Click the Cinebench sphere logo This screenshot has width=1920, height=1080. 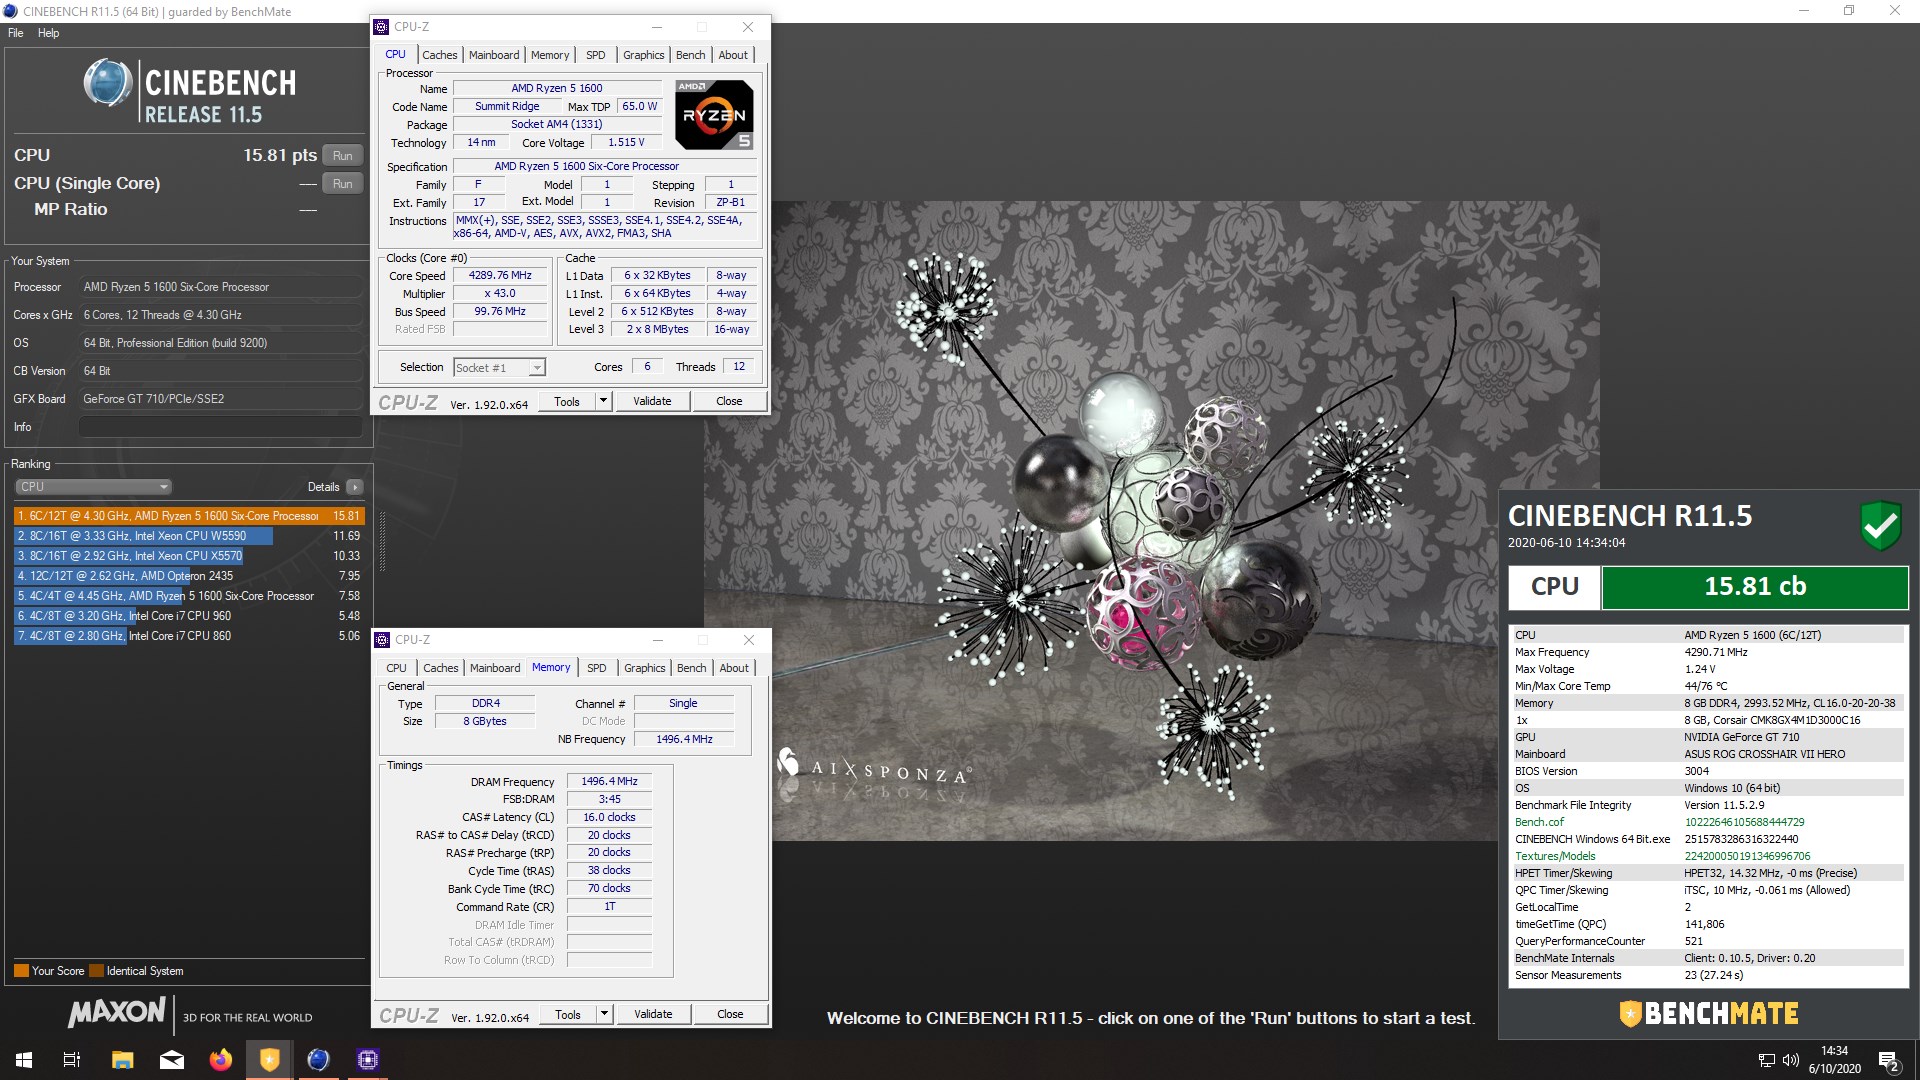pyautogui.click(x=107, y=83)
